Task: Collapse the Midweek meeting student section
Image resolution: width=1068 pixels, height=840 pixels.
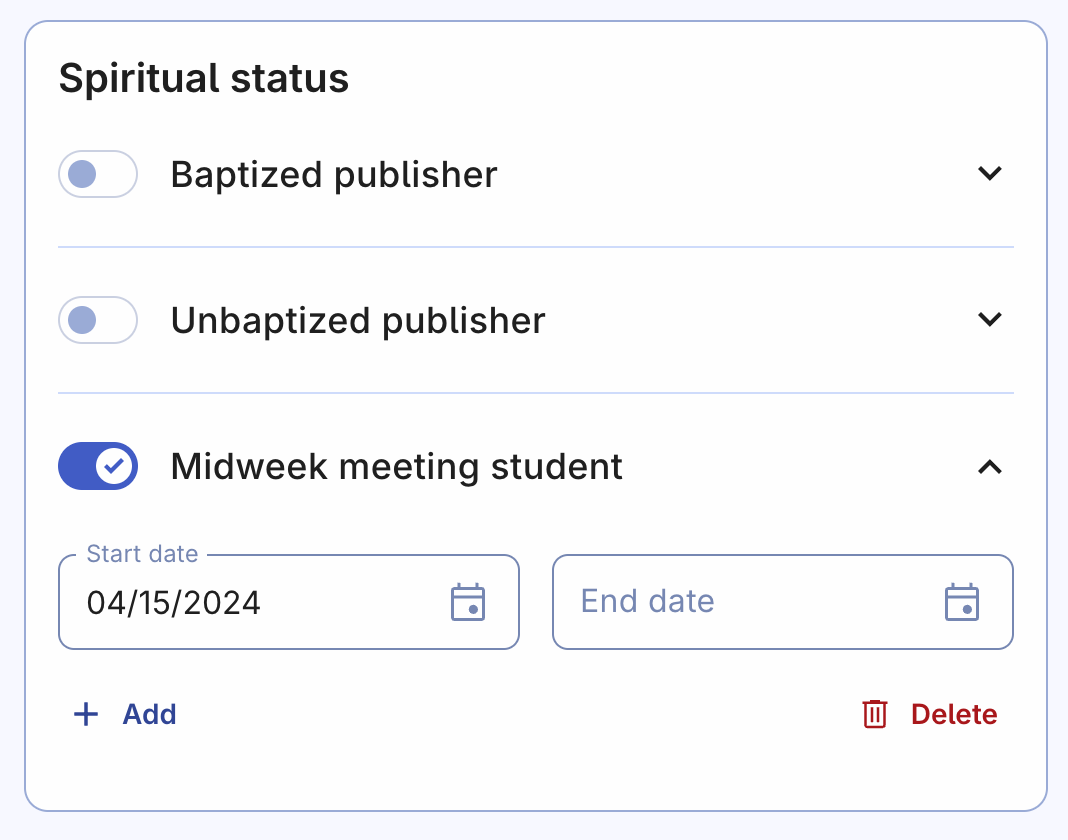Action: coord(990,467)
